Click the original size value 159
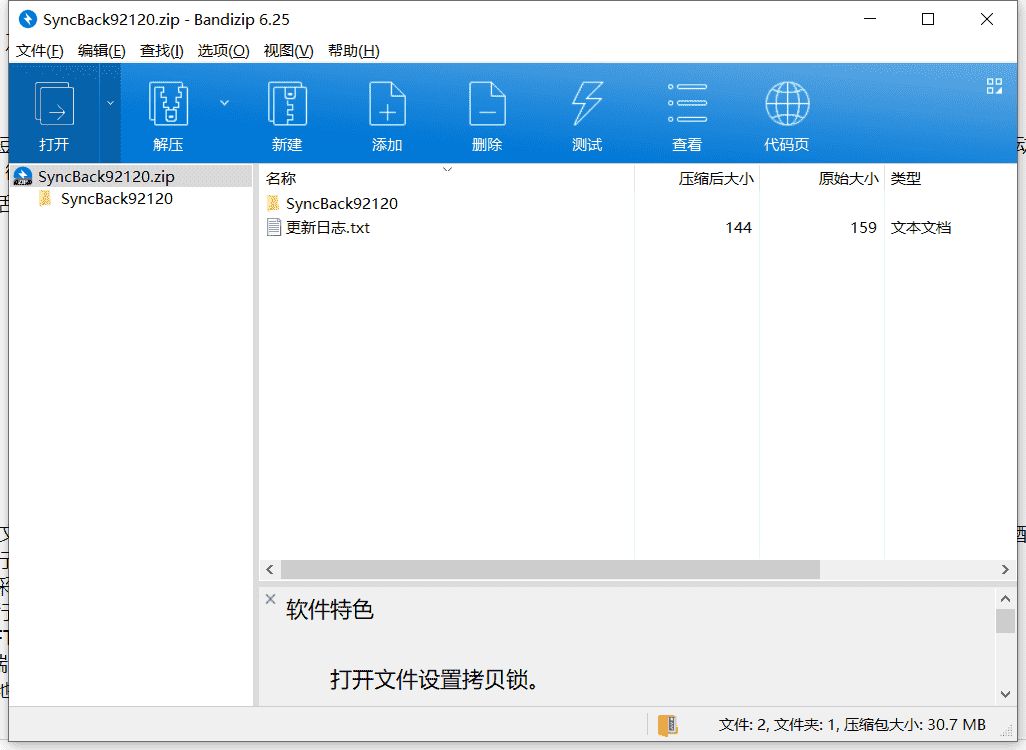 pyautogui.click(x=863, y=228)
